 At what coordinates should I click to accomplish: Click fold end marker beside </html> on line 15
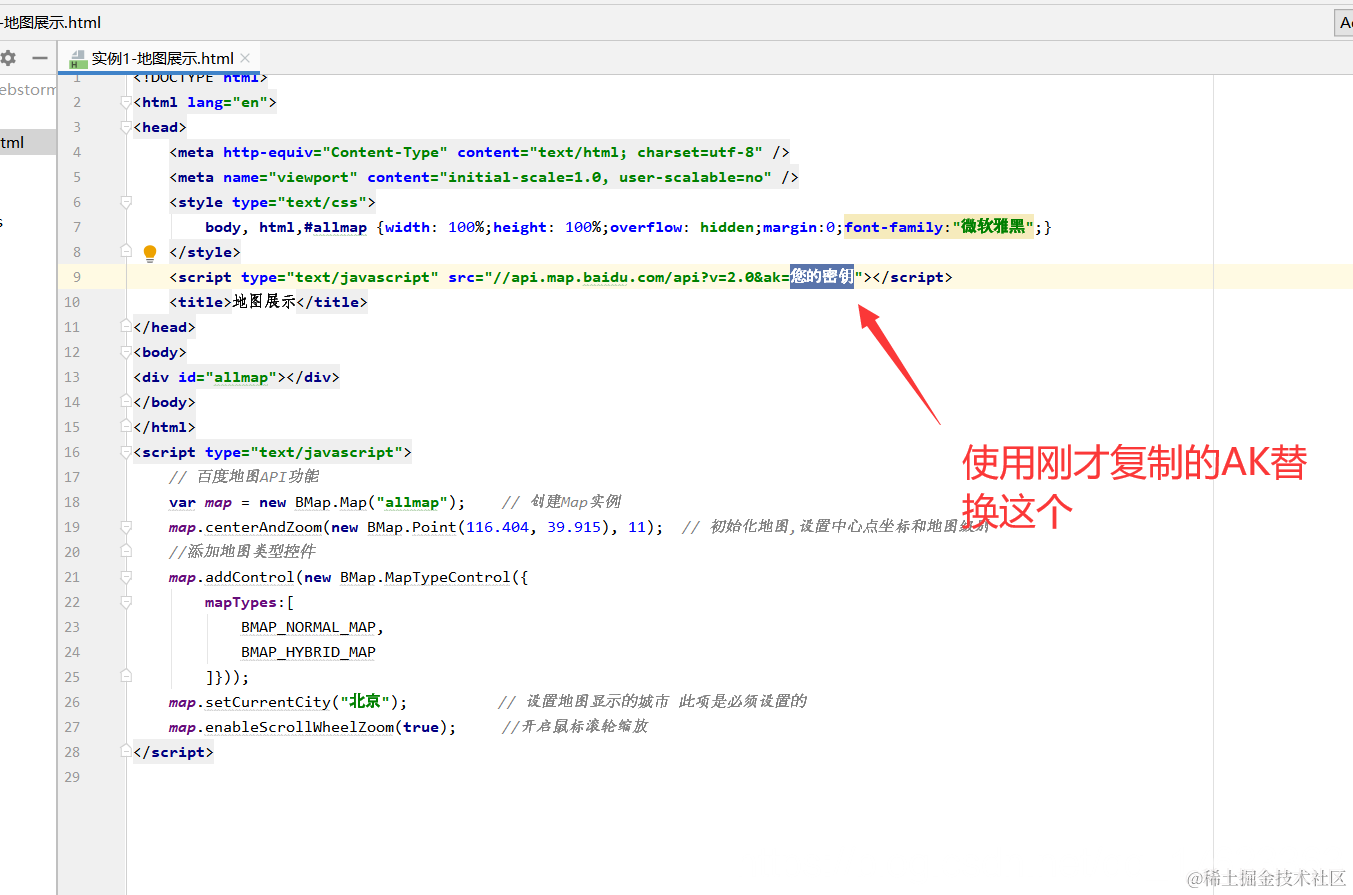coord(126,427)
